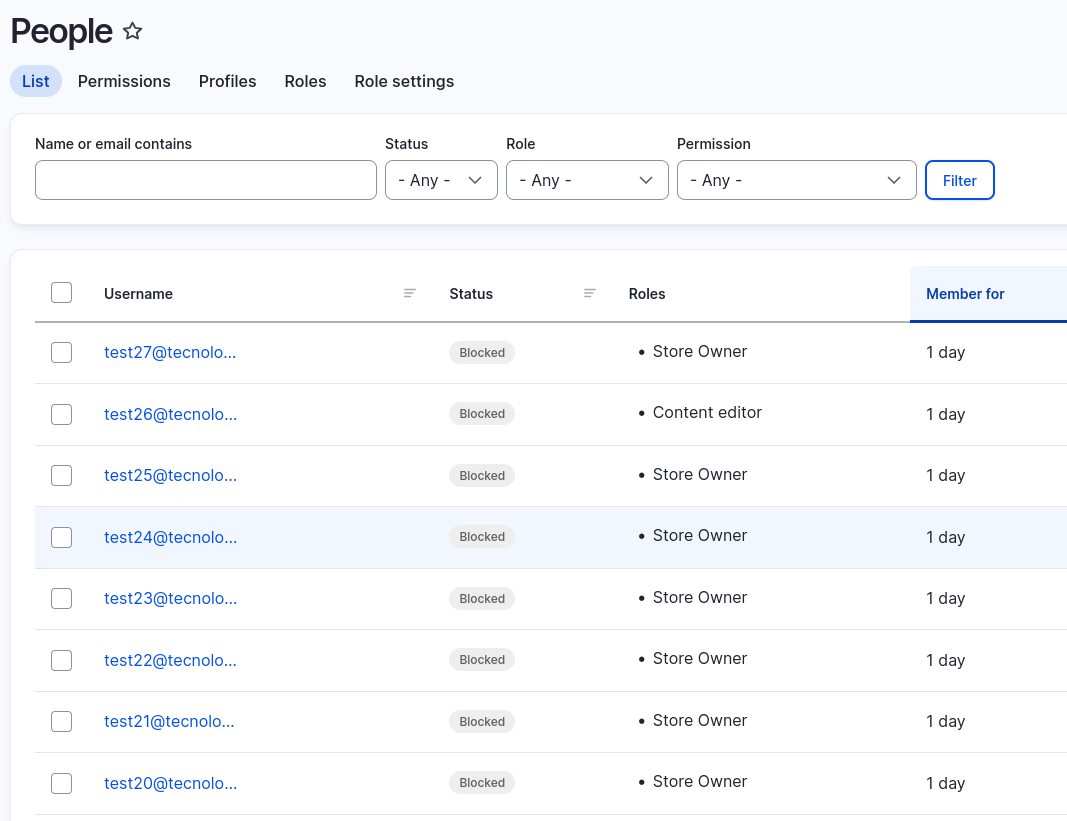Image resolution: width=1067 pixels, height=821 pixels.
Task: Select the checkbox next to test24 user
Action: click(62, 537)
